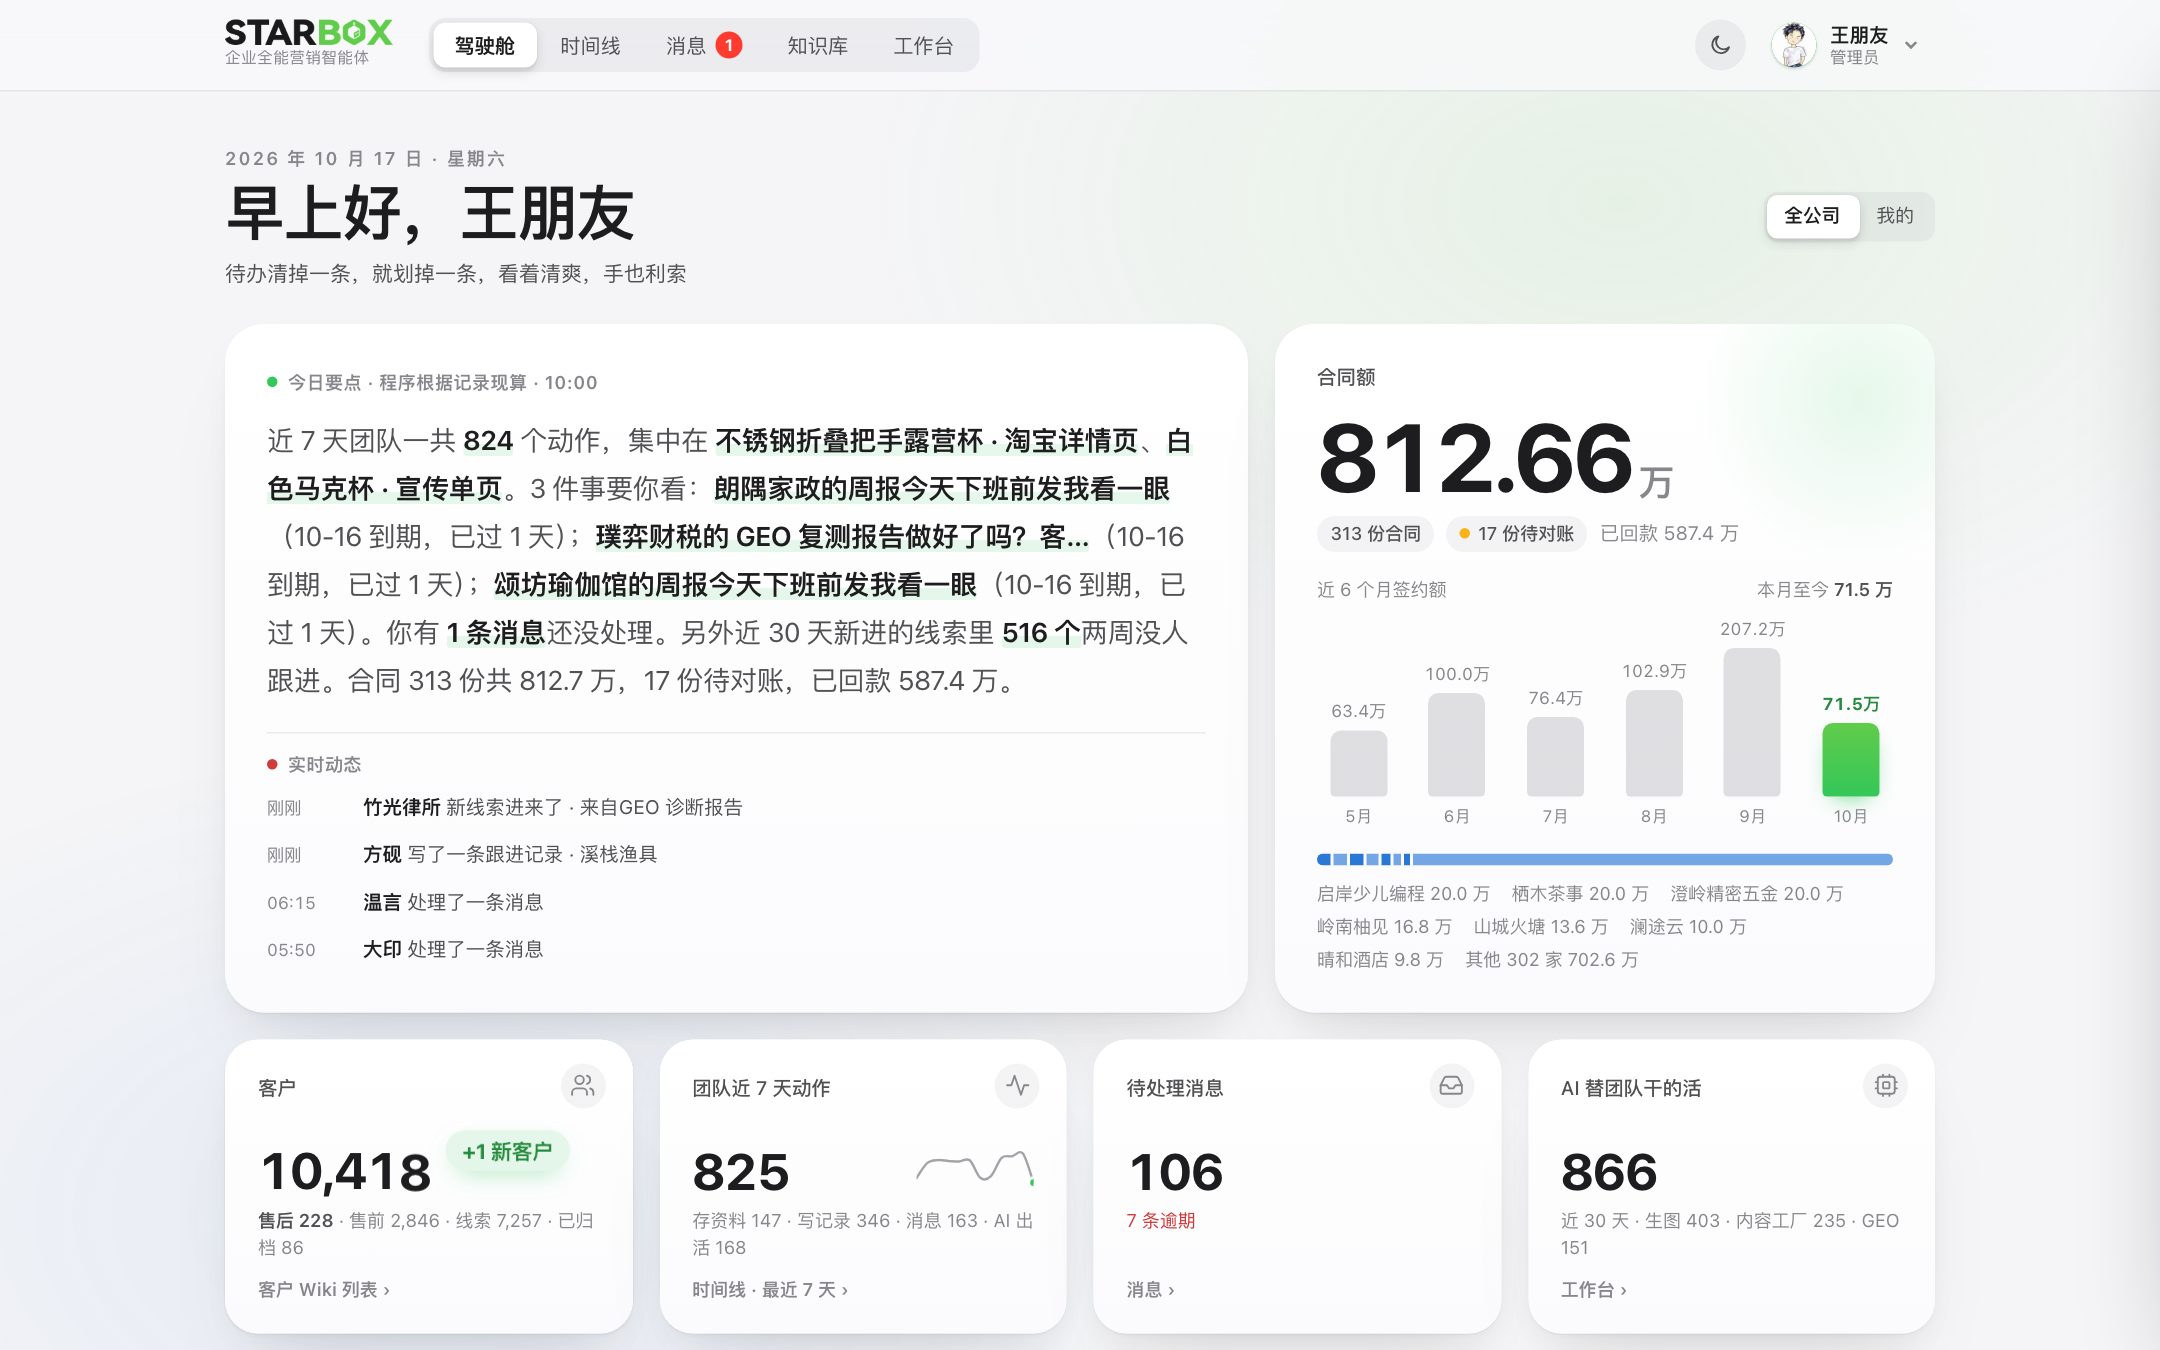
Task: Click the red message count badge
Action: point(729,45)
